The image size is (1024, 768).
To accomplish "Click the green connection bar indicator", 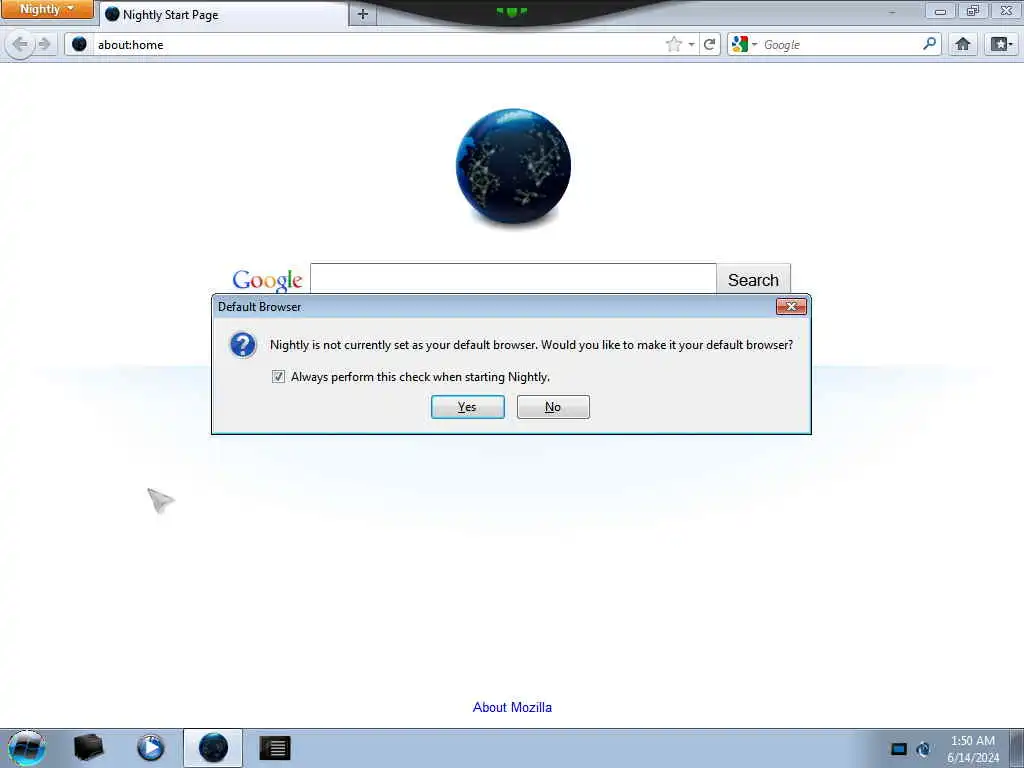I will point(512,11).
